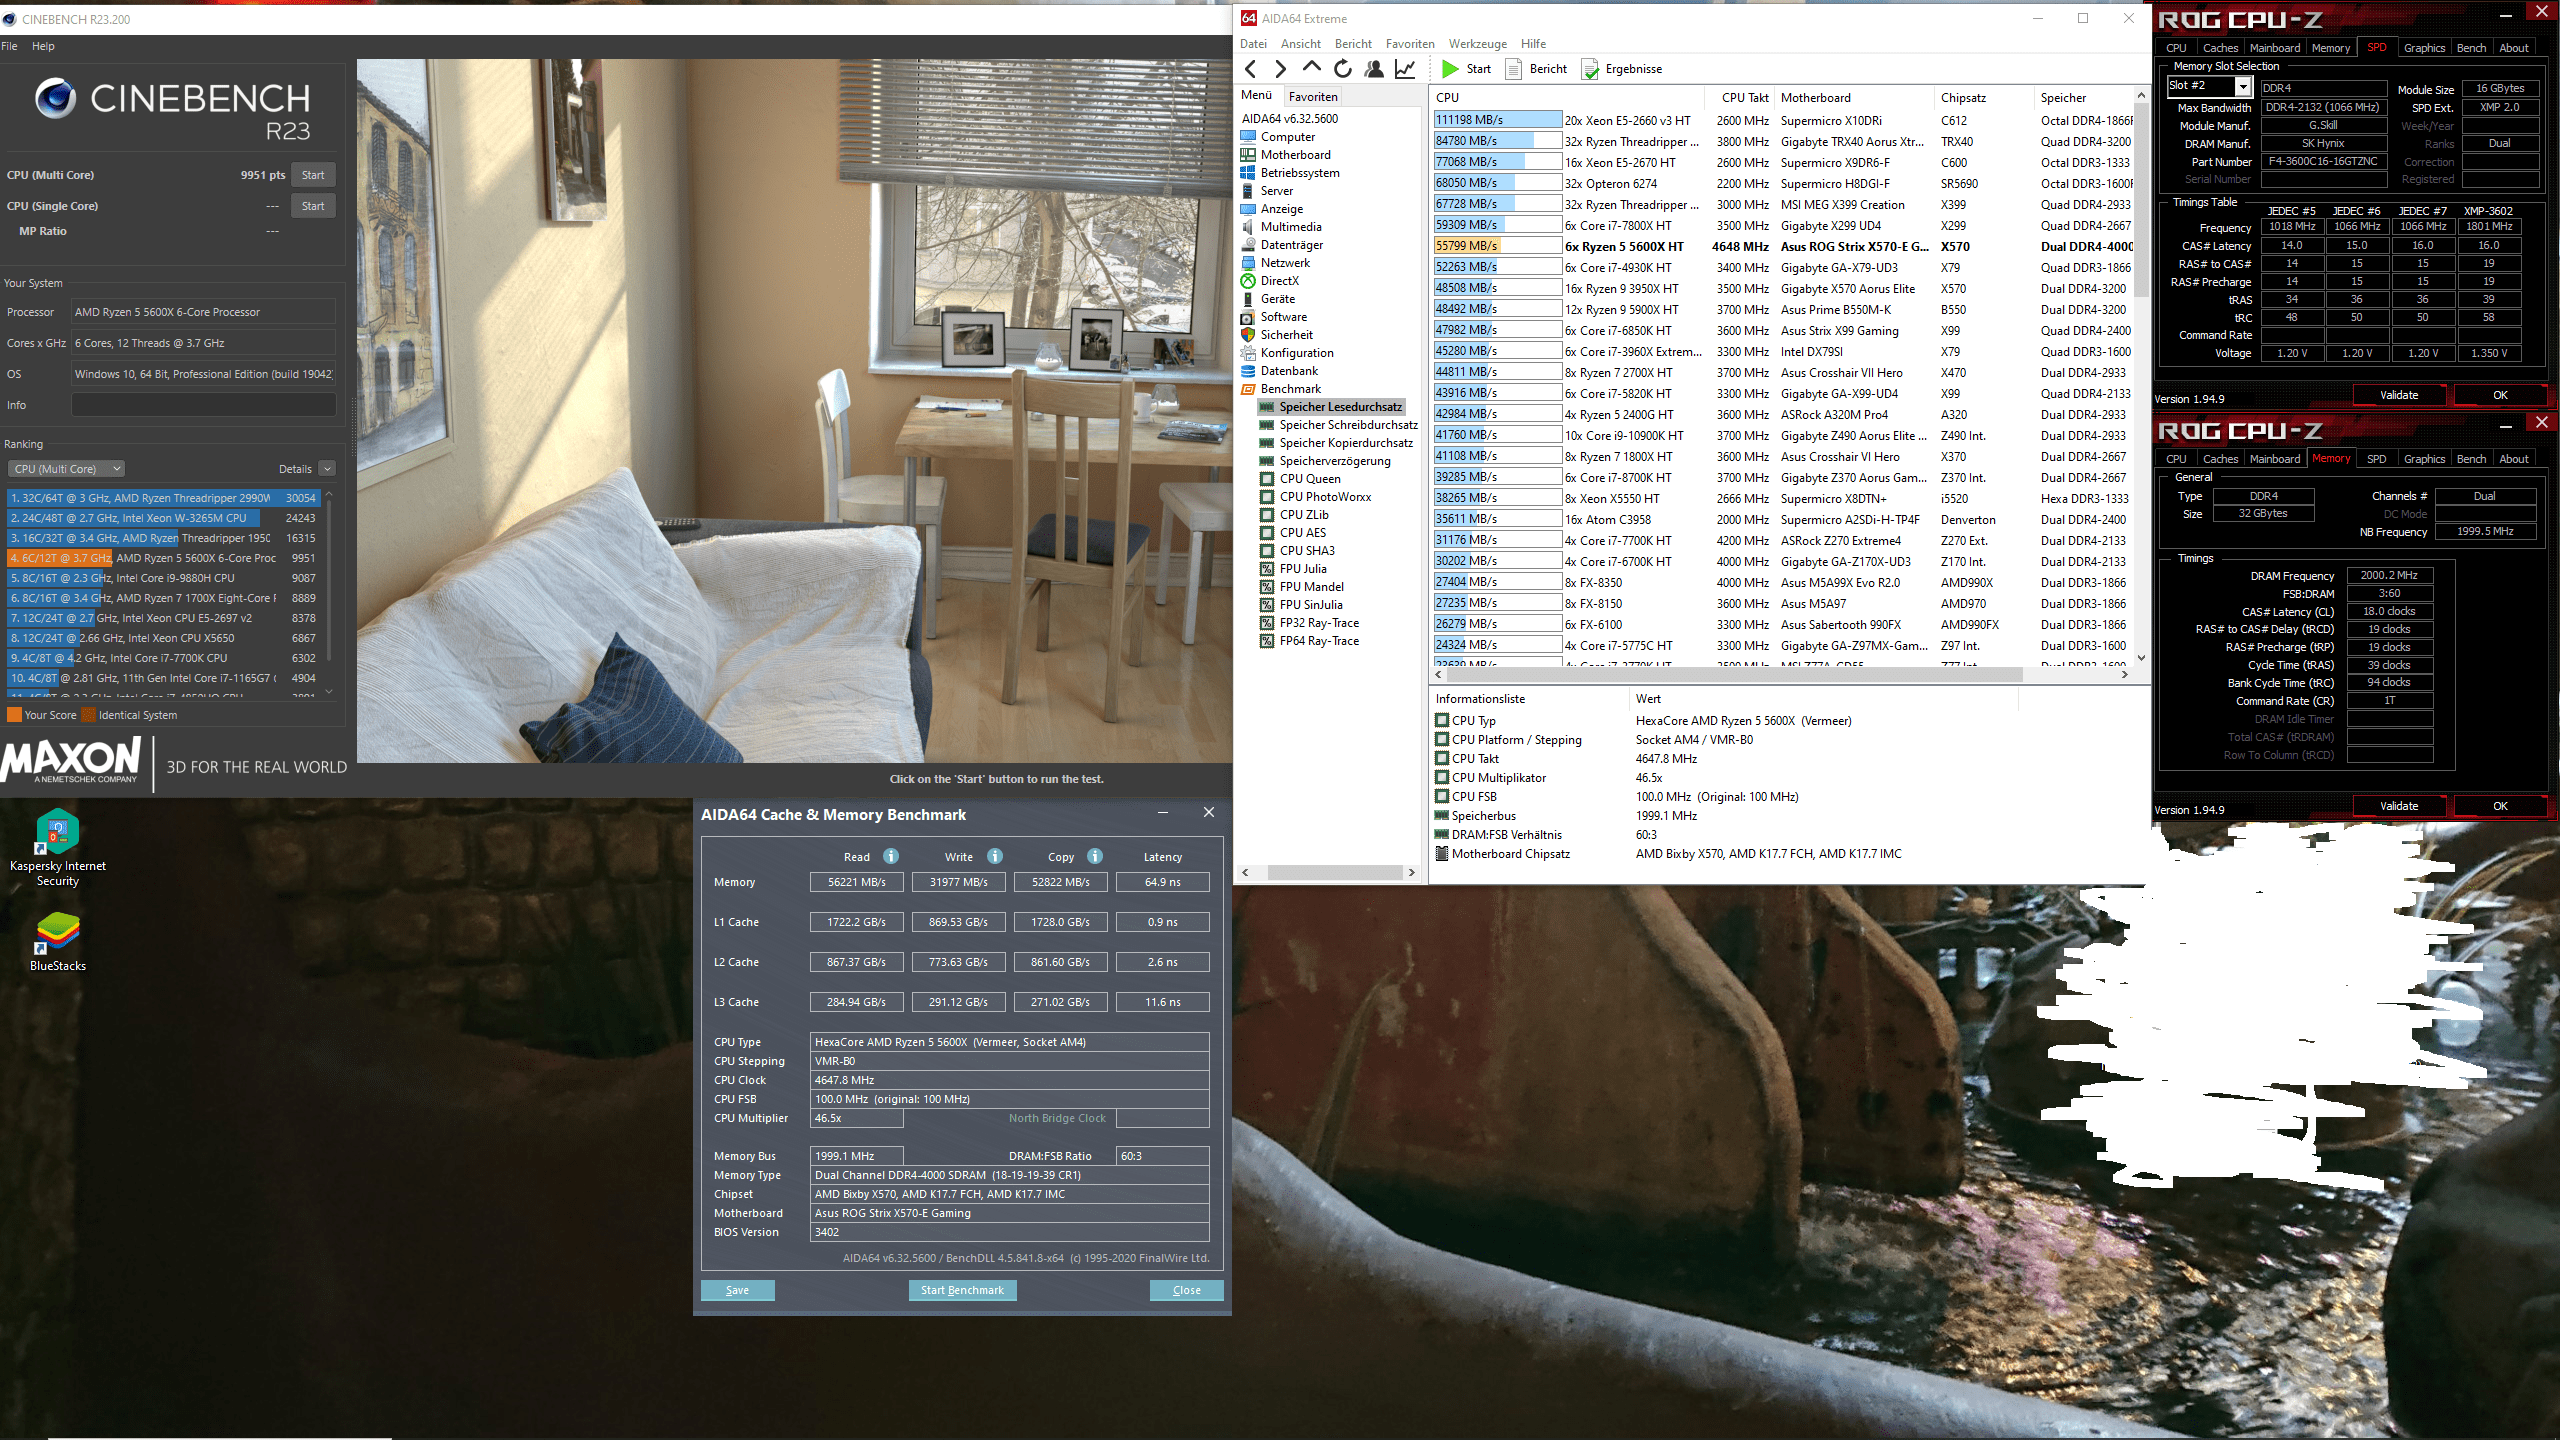
Task: Click Start Benchmark in AIDA64 Cache & Memory
Action: click(x=962, y=1290)
